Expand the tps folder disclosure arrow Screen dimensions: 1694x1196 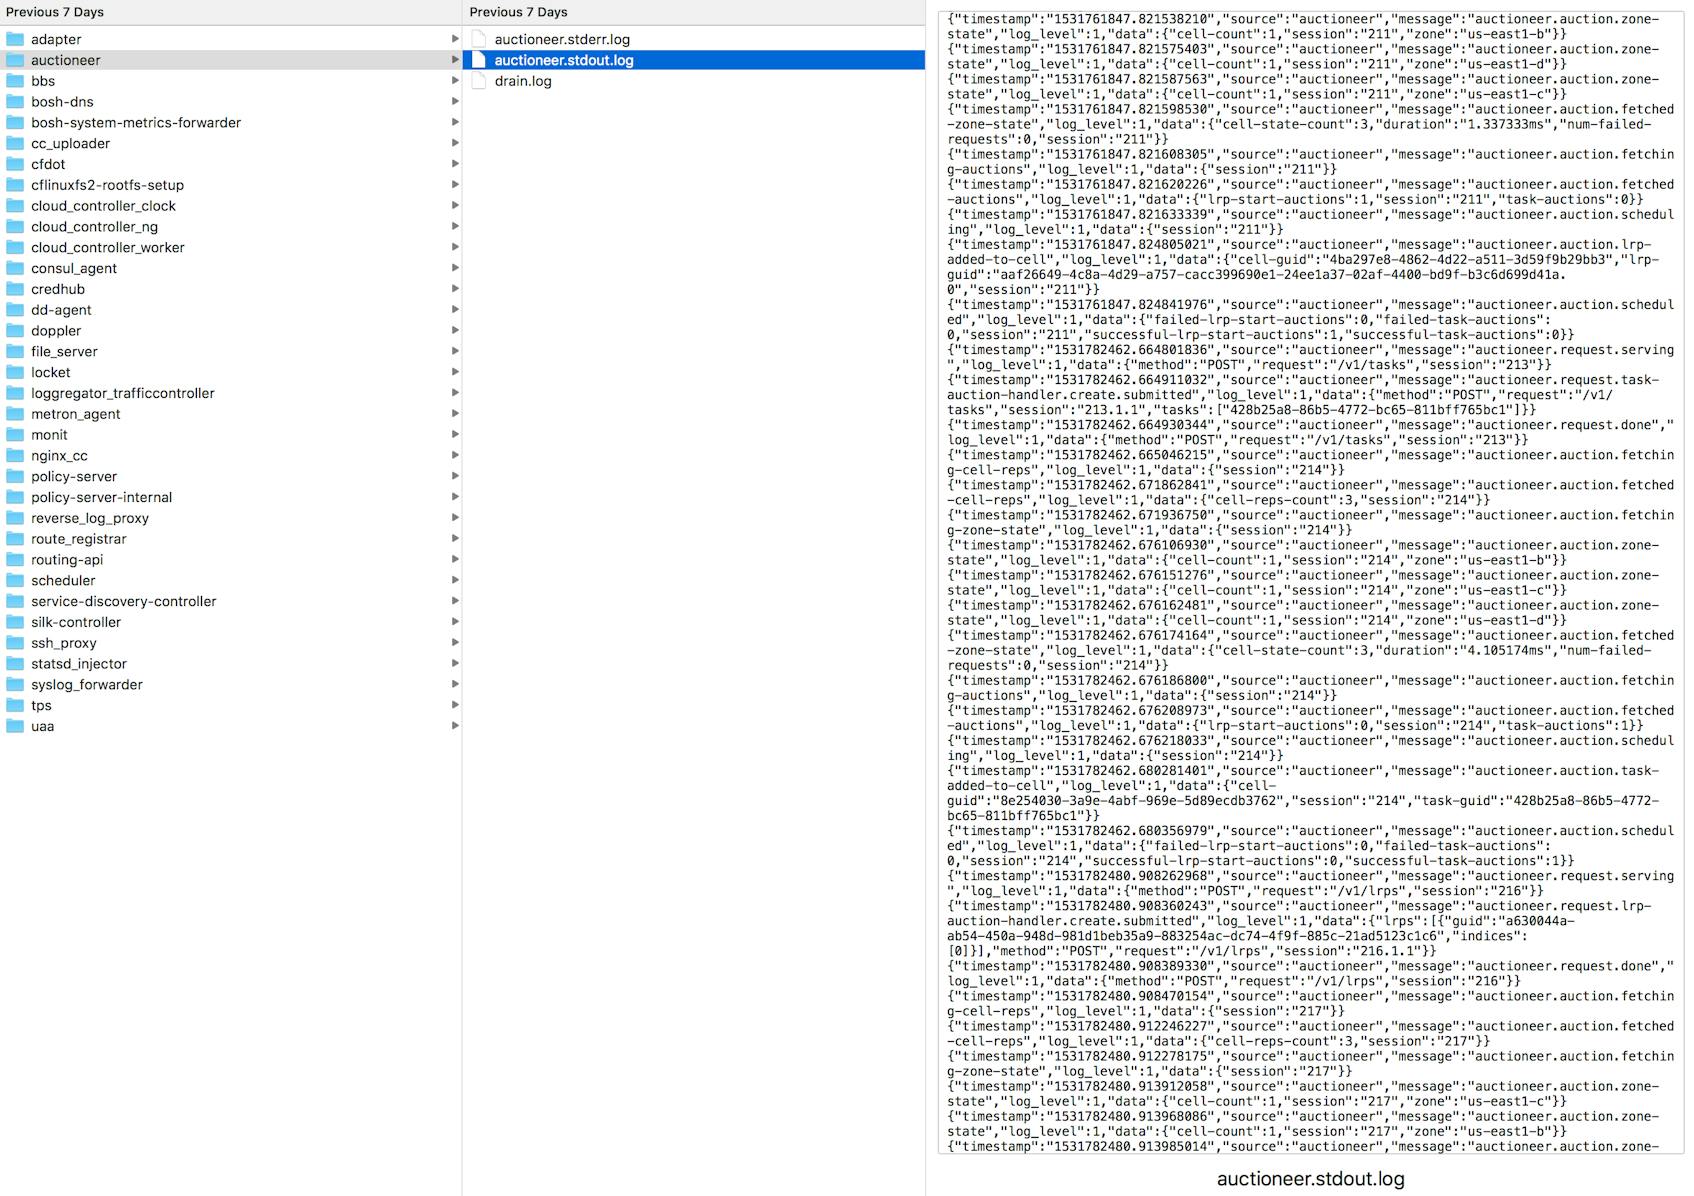[x=455, y=705]
